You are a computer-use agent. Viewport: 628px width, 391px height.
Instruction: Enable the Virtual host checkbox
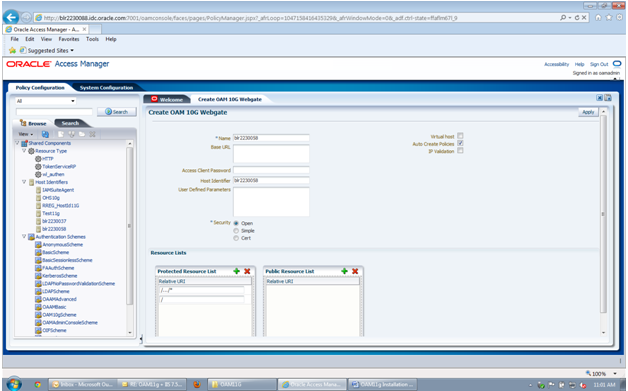(460, 136)
